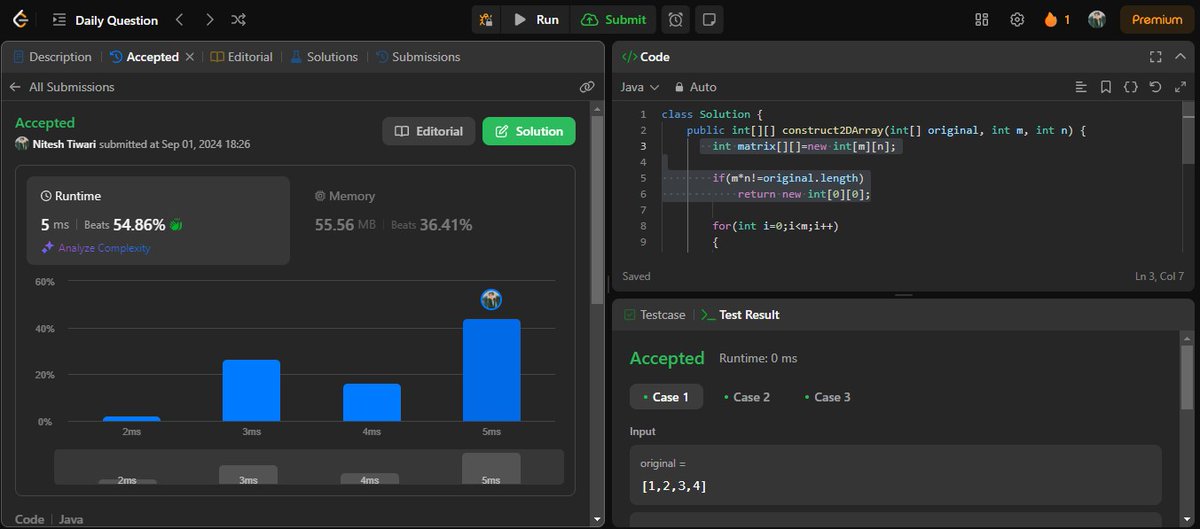The image size is (1200, 529).
Task: Format code with the align-lines icon
Action: click(x=1080, y=87)
